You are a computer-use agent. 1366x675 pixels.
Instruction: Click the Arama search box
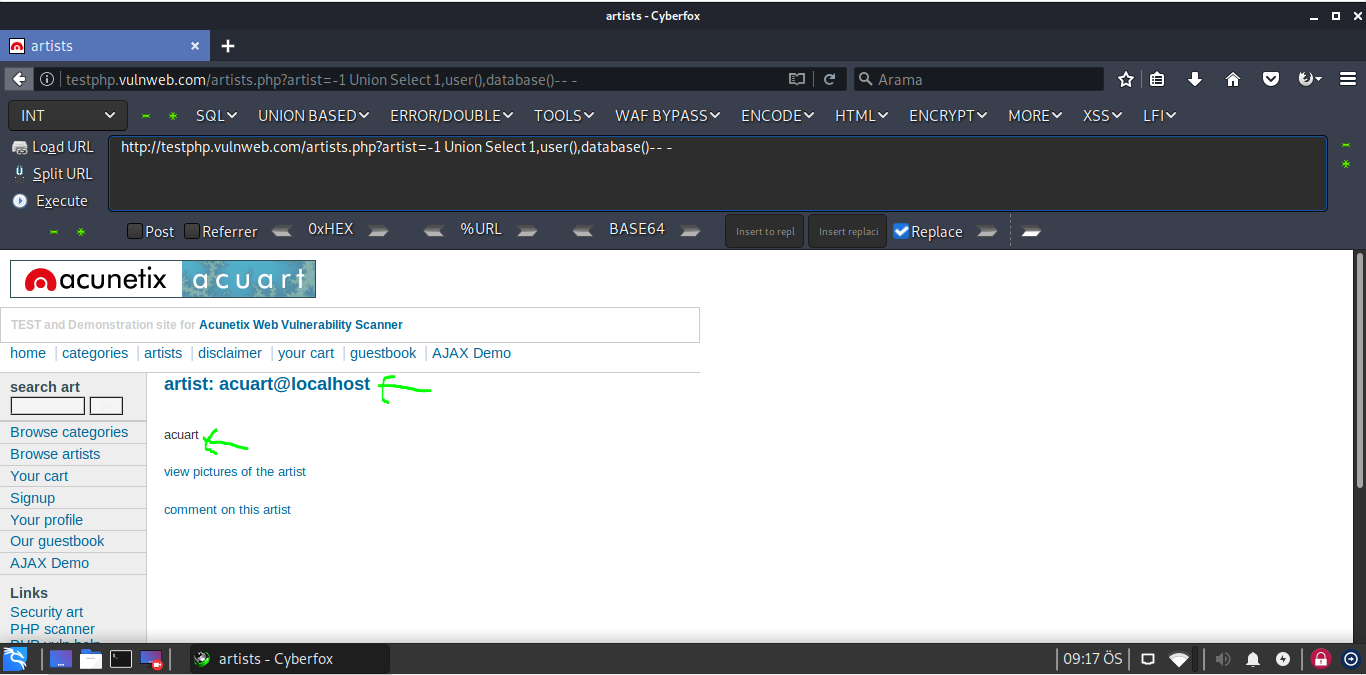(978, 79)
